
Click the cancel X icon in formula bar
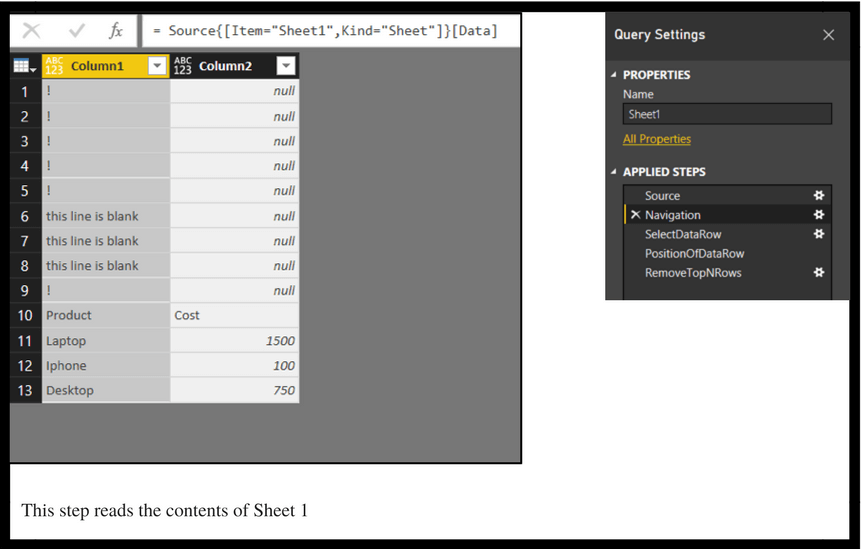(x=32, y=31)
